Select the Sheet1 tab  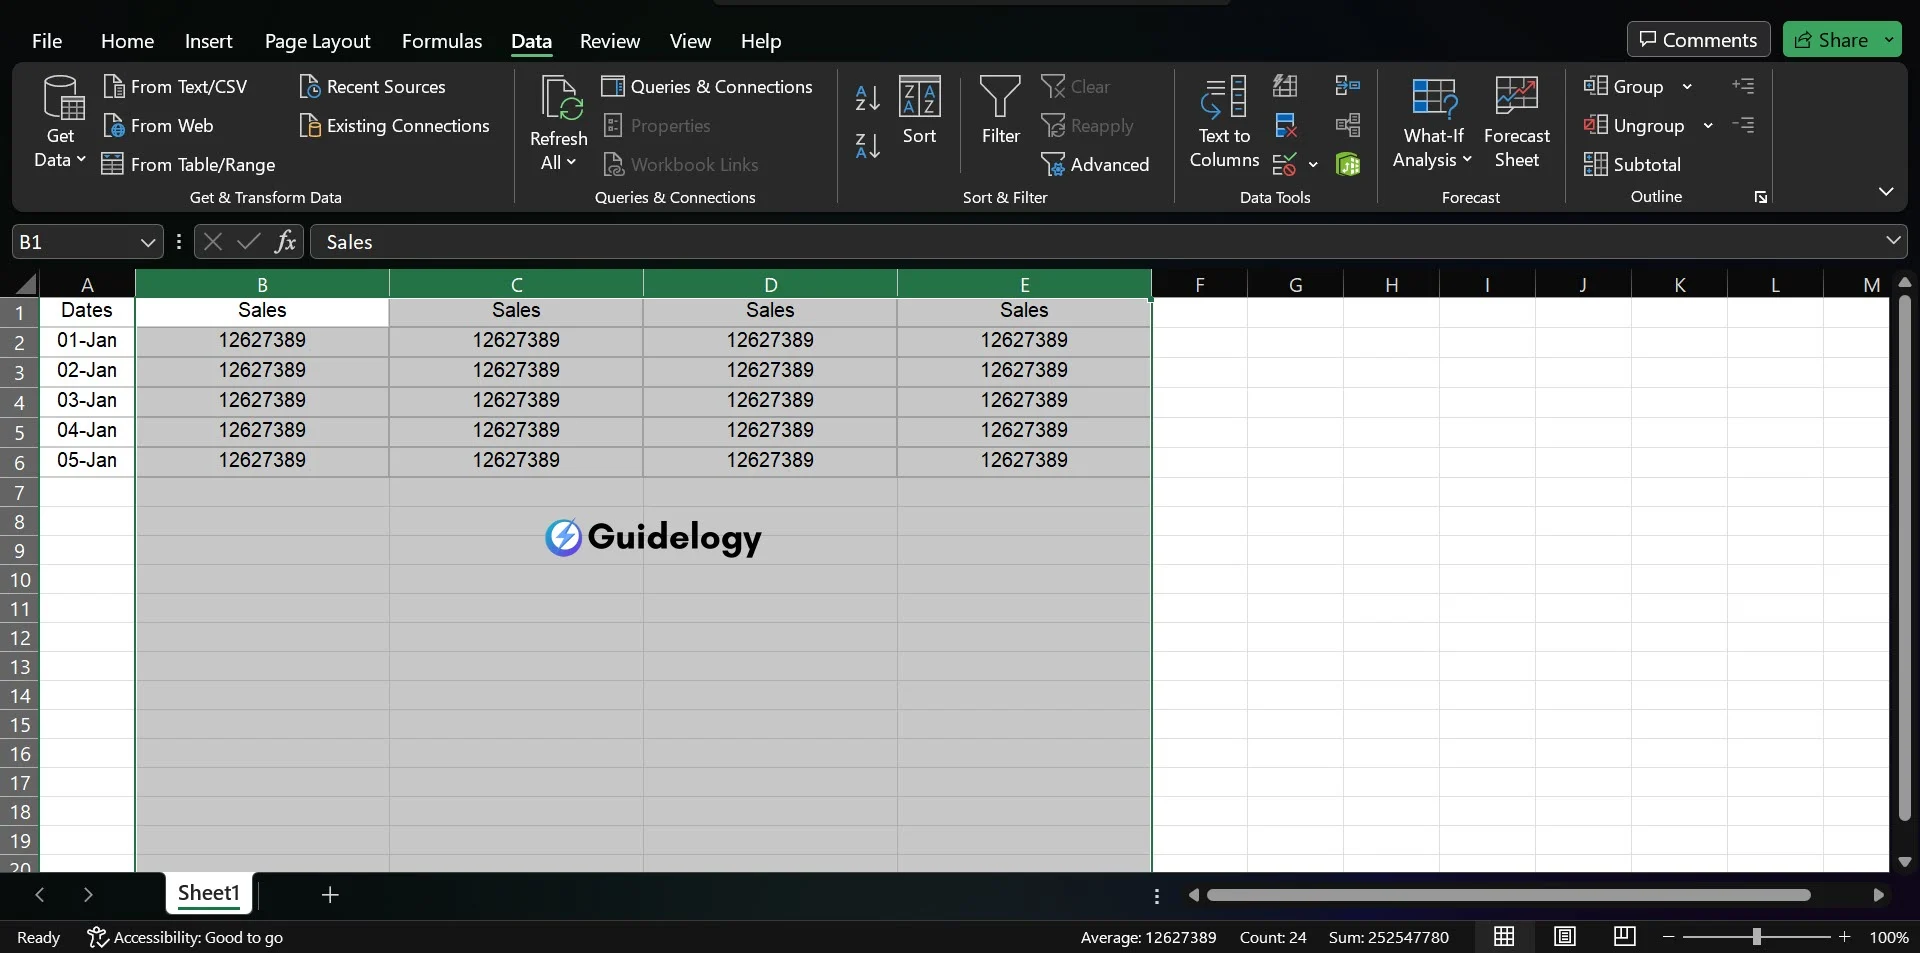click(x=209, y=893)
